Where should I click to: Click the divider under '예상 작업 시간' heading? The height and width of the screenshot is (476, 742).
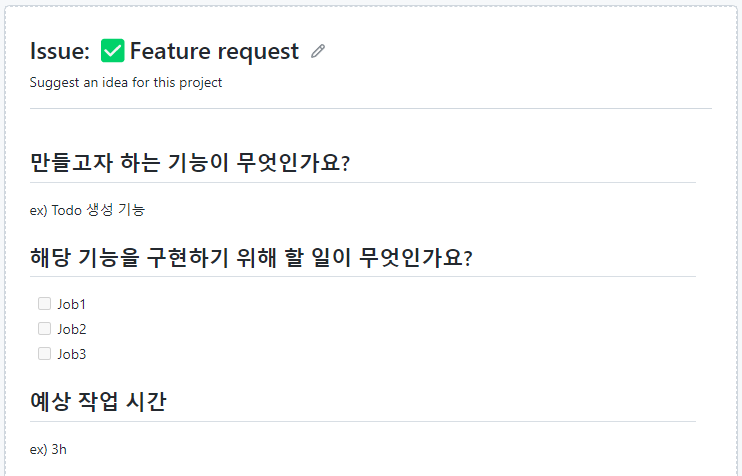363,421
